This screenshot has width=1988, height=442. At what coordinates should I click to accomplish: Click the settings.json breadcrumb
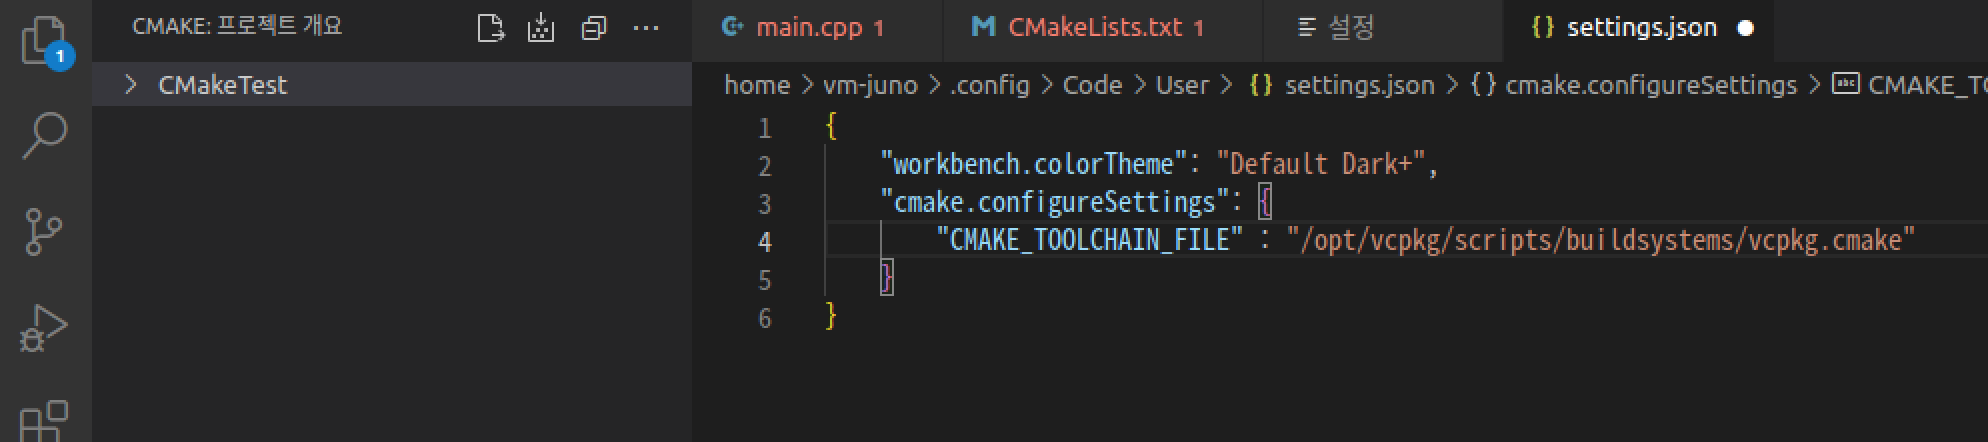coord(1359,85)
